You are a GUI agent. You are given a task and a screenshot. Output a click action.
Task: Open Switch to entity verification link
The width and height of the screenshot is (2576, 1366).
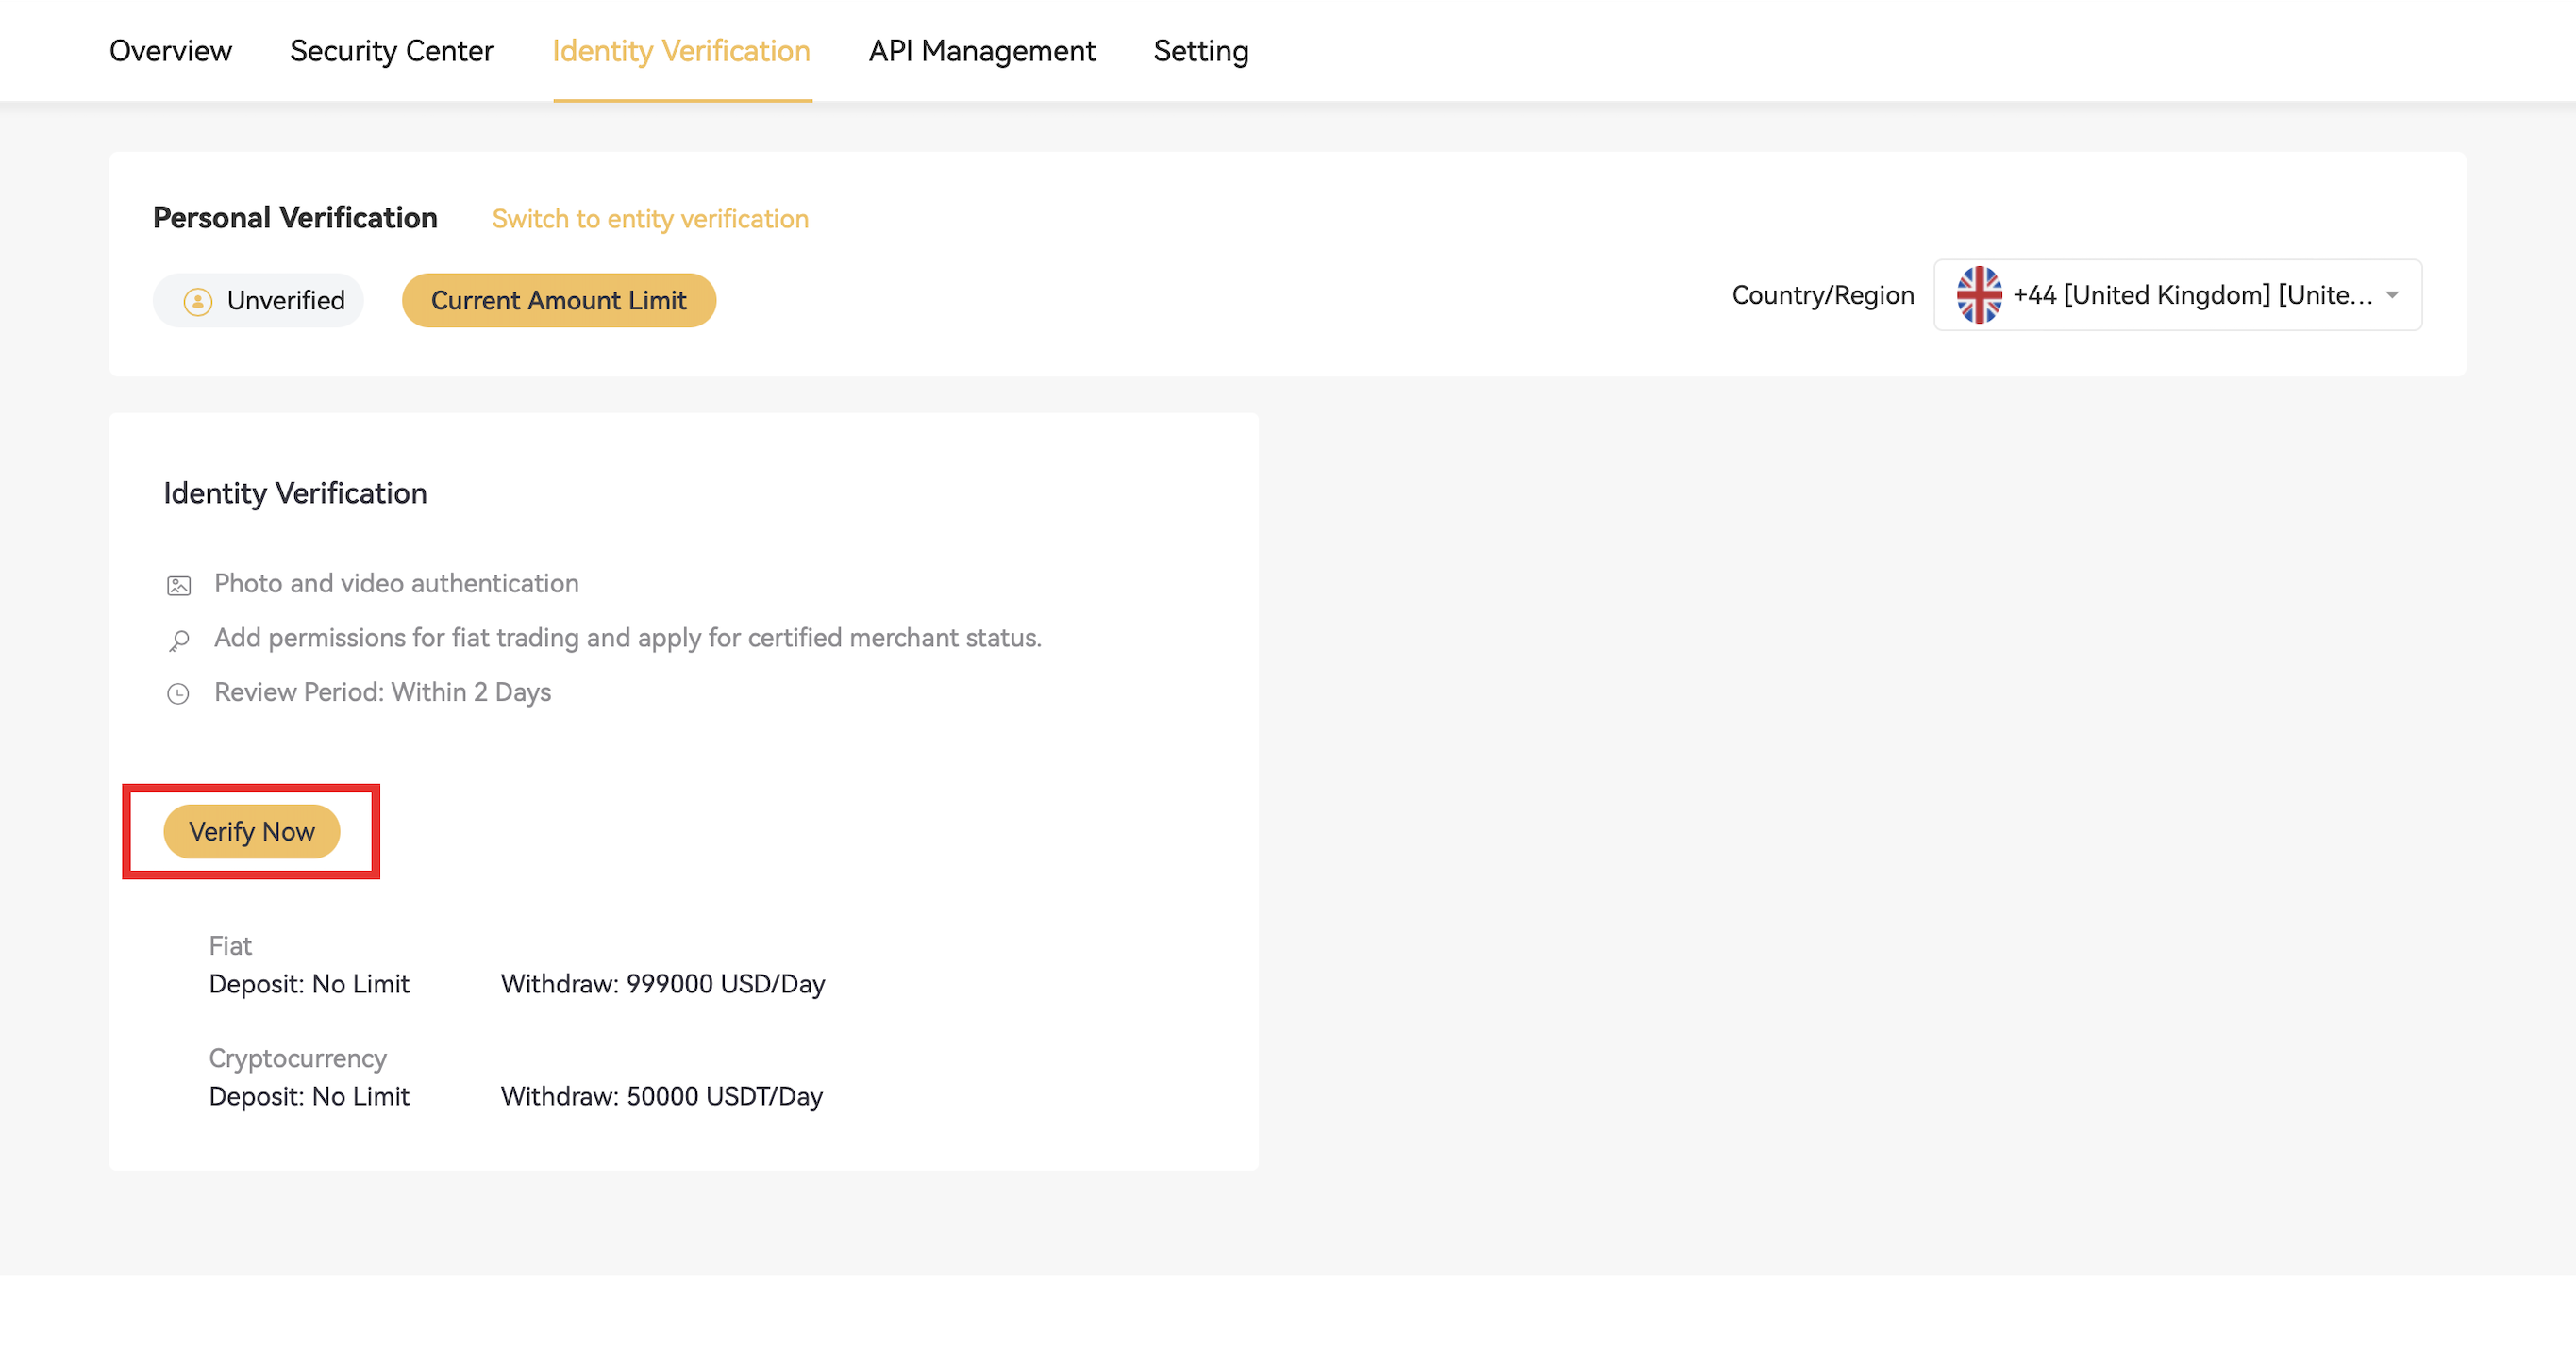(x=649, y=219)
